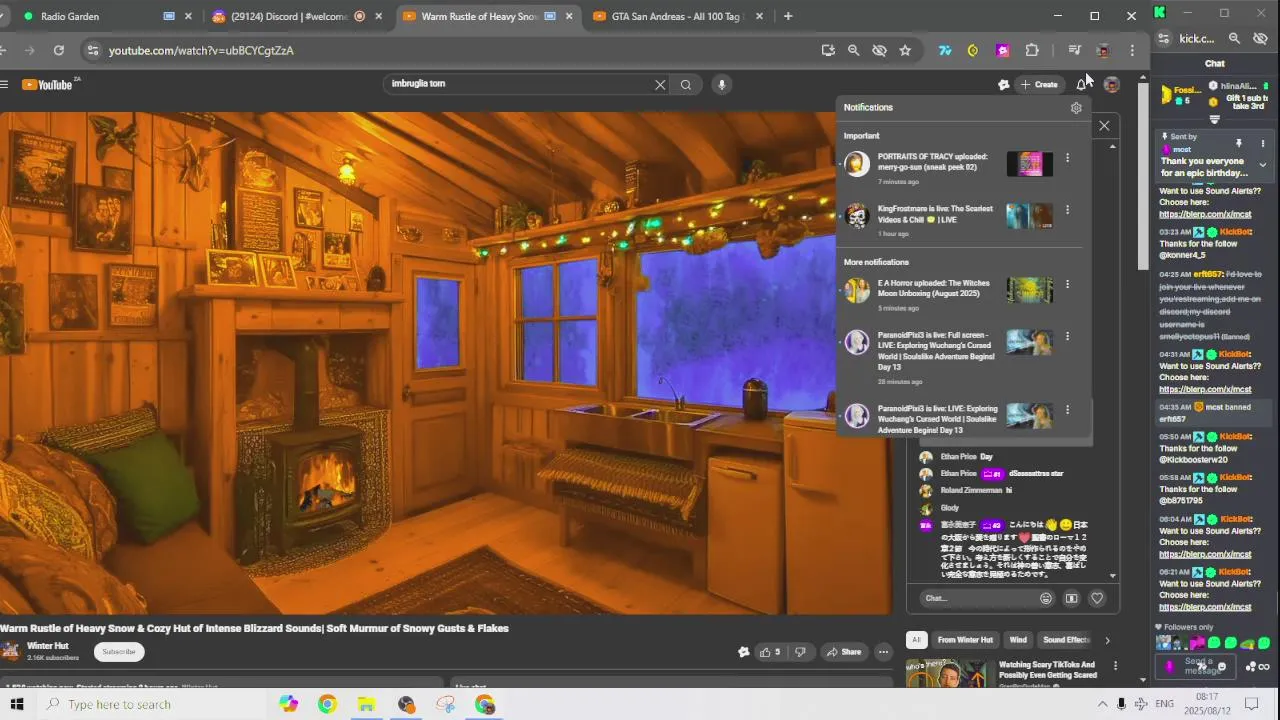Bookmark this page with the star icon
The width and height of the screenshot is (1280, 720).
tap(905, 50)
